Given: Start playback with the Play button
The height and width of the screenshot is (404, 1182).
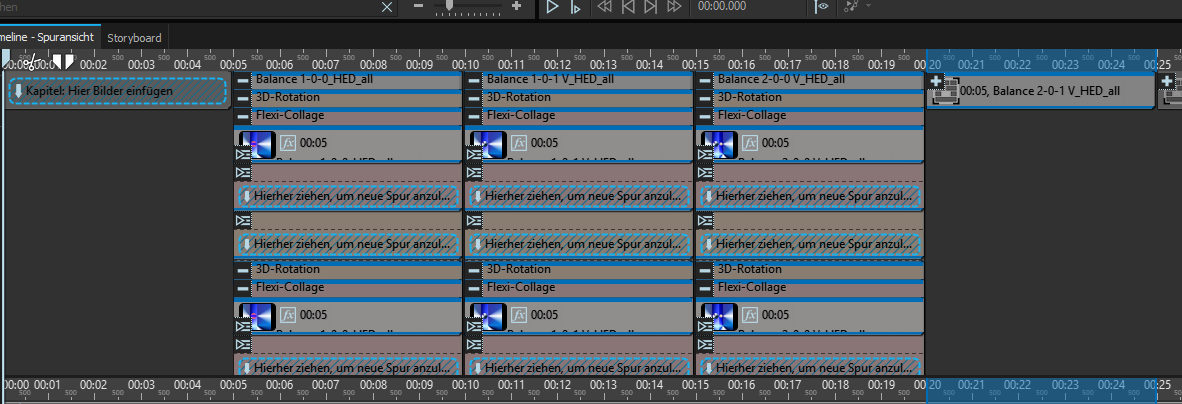Looking at the screenshot, I should click(552, 7).
